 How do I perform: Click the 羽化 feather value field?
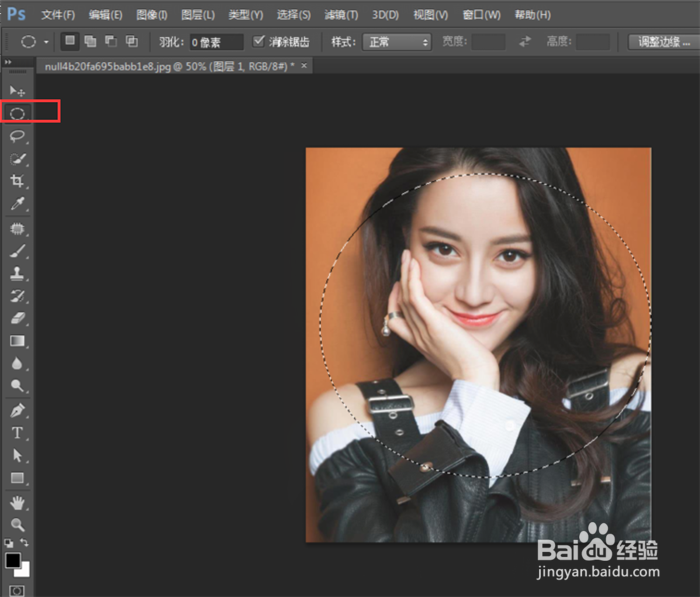[217, 42]
